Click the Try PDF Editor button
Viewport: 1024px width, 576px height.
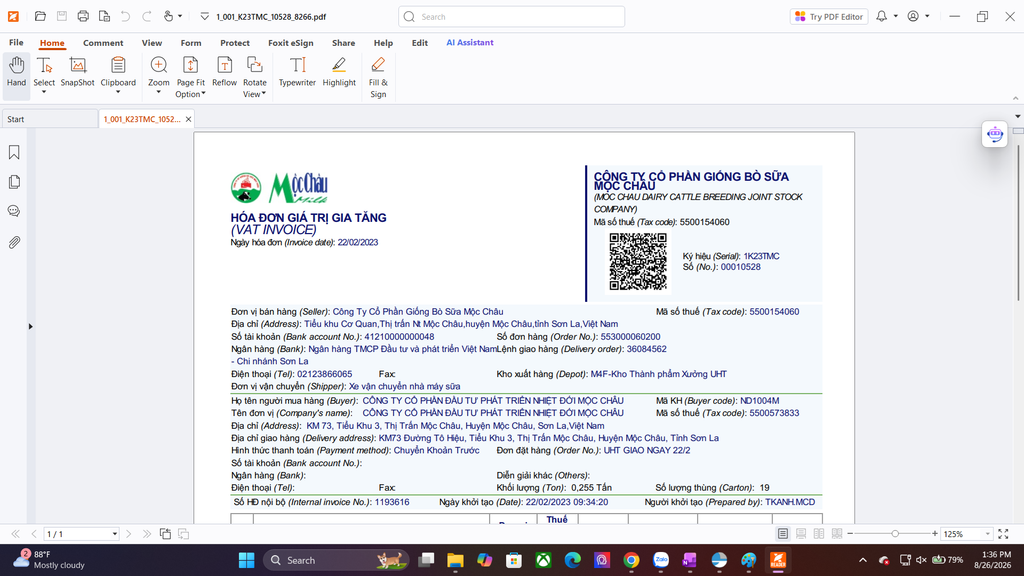coord(829,16)
